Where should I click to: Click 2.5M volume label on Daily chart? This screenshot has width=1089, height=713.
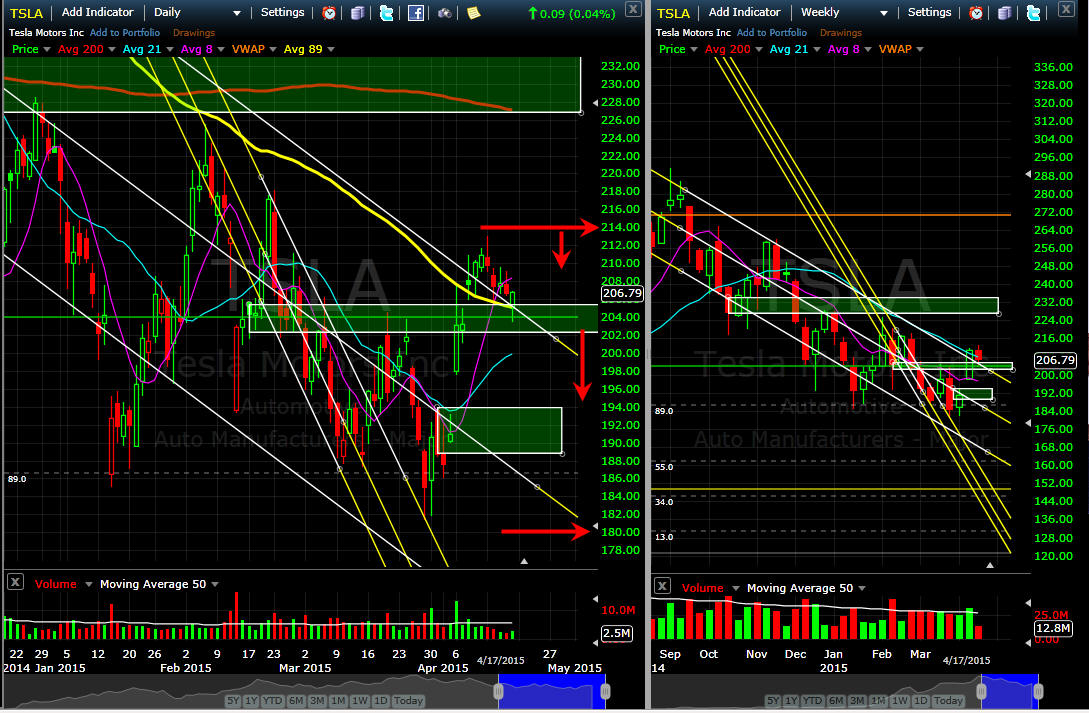pos(617,633)
